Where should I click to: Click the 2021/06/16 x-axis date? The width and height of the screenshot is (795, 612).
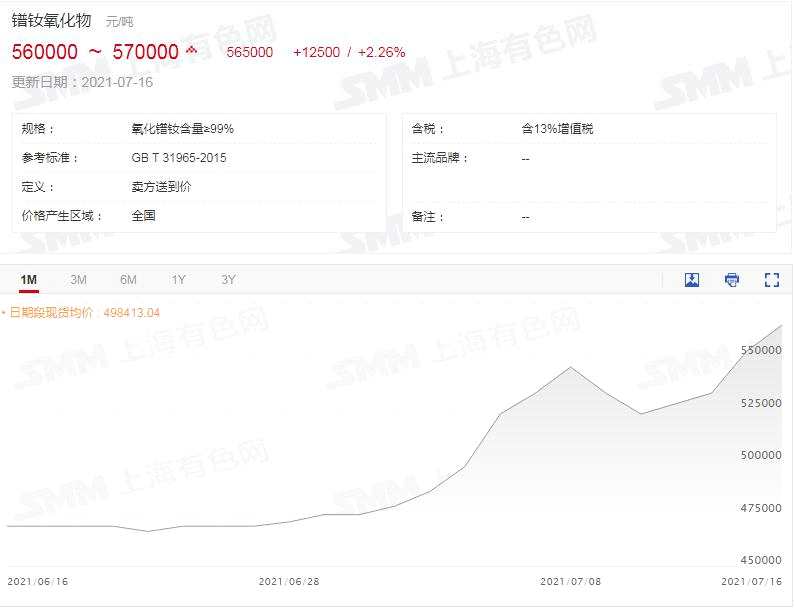[x=38, y=582]
